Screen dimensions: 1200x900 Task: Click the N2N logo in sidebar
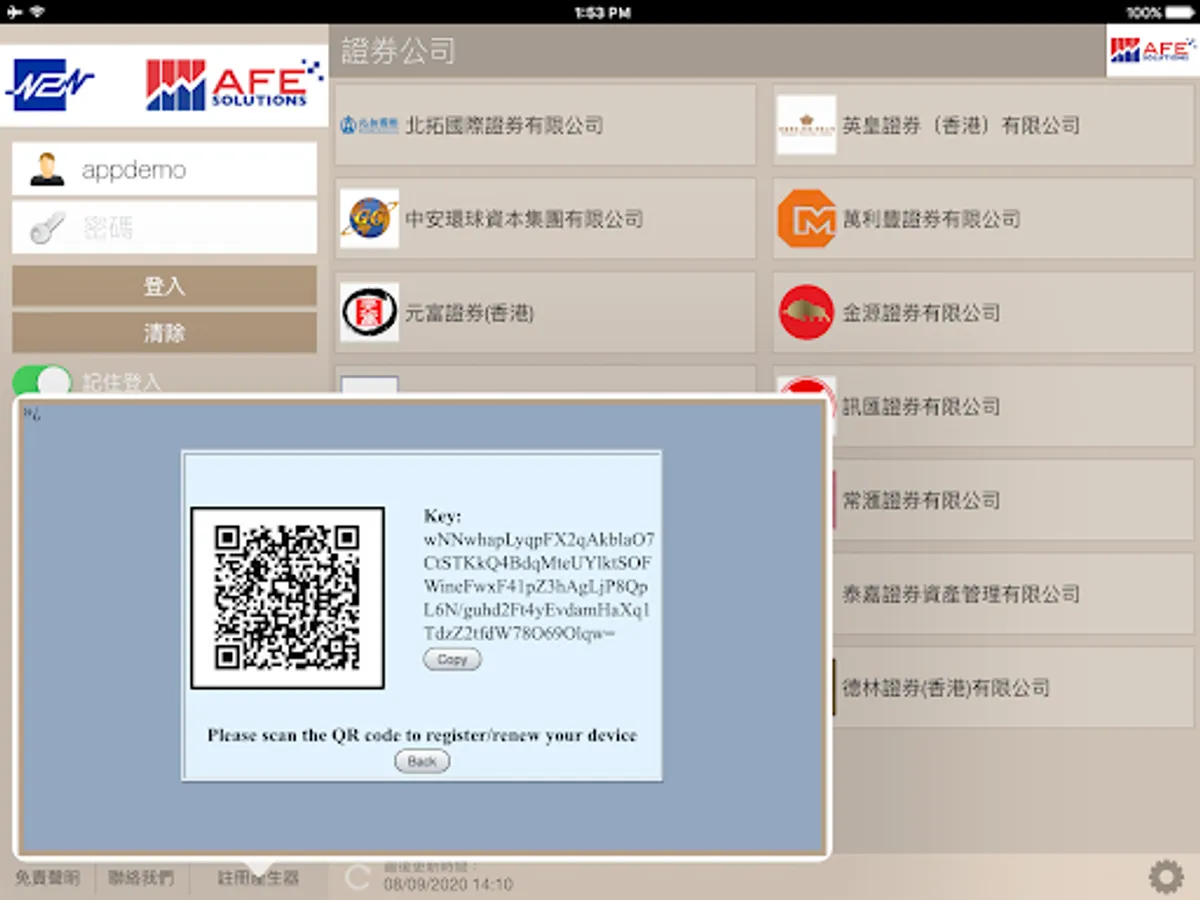click(x=50, y=84)
